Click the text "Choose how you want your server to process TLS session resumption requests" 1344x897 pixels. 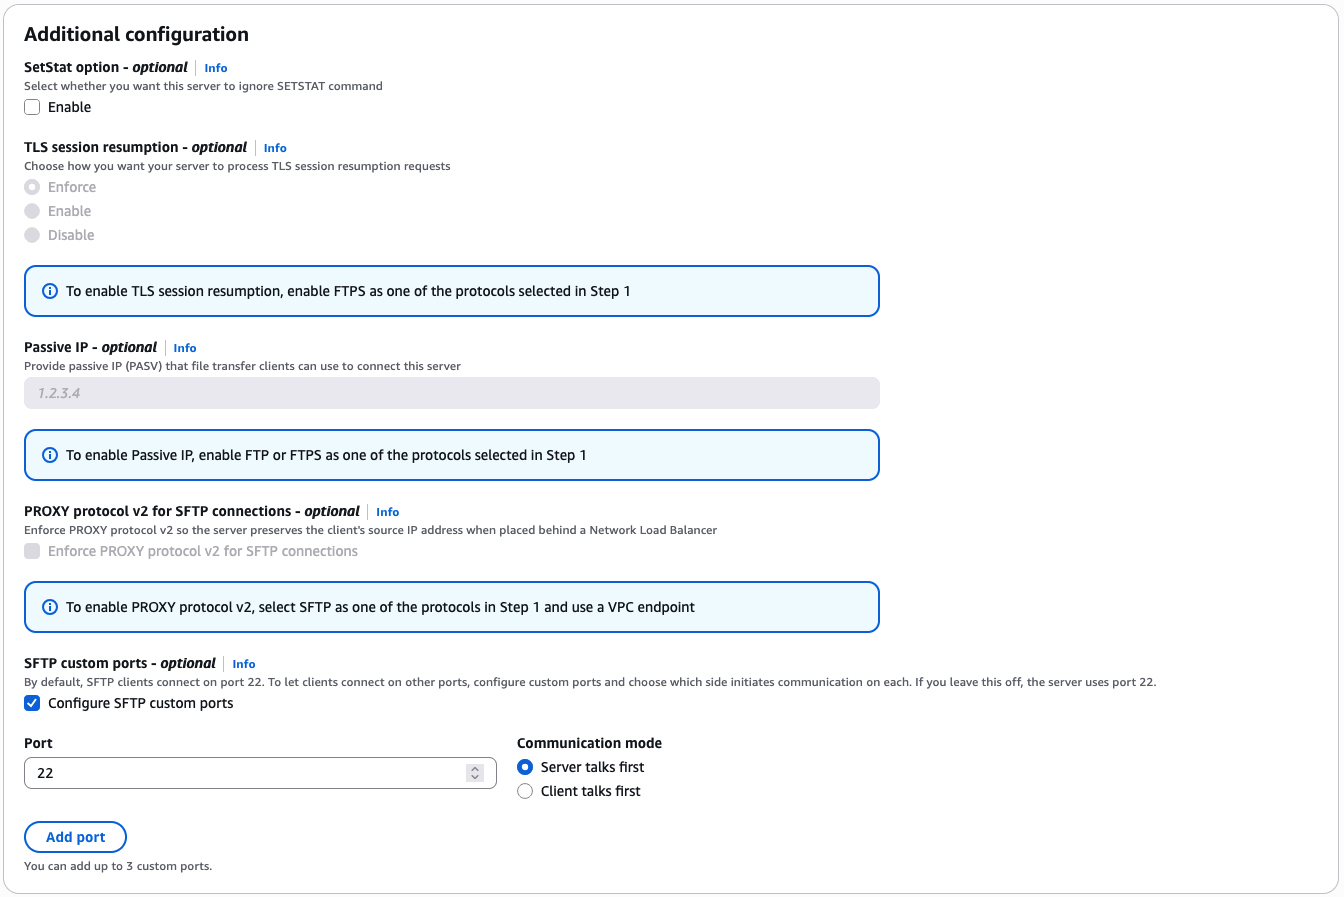(x=237, y=166)
